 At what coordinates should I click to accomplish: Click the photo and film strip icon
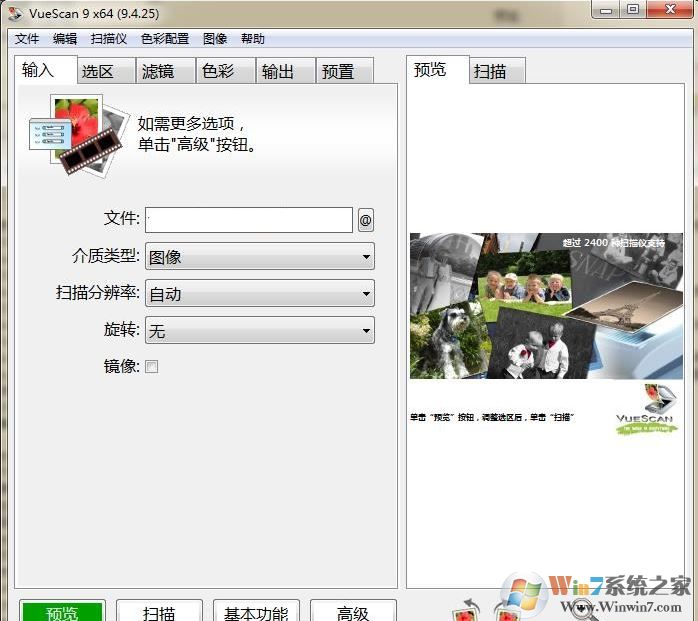pos(76,134)
